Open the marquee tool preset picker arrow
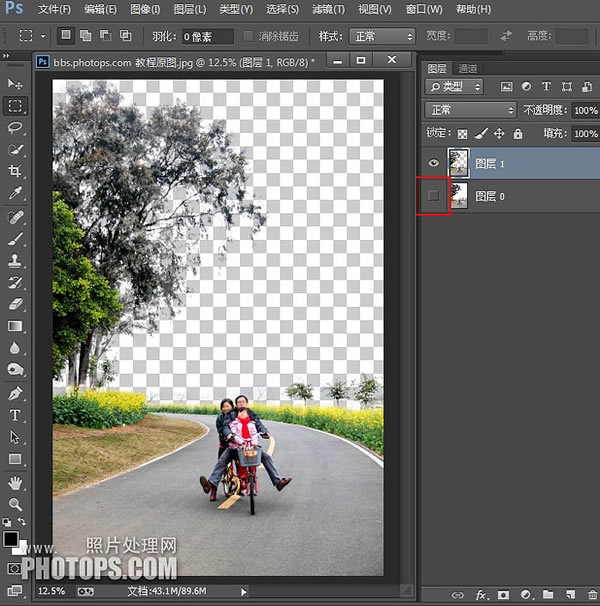 pos(43,36)
